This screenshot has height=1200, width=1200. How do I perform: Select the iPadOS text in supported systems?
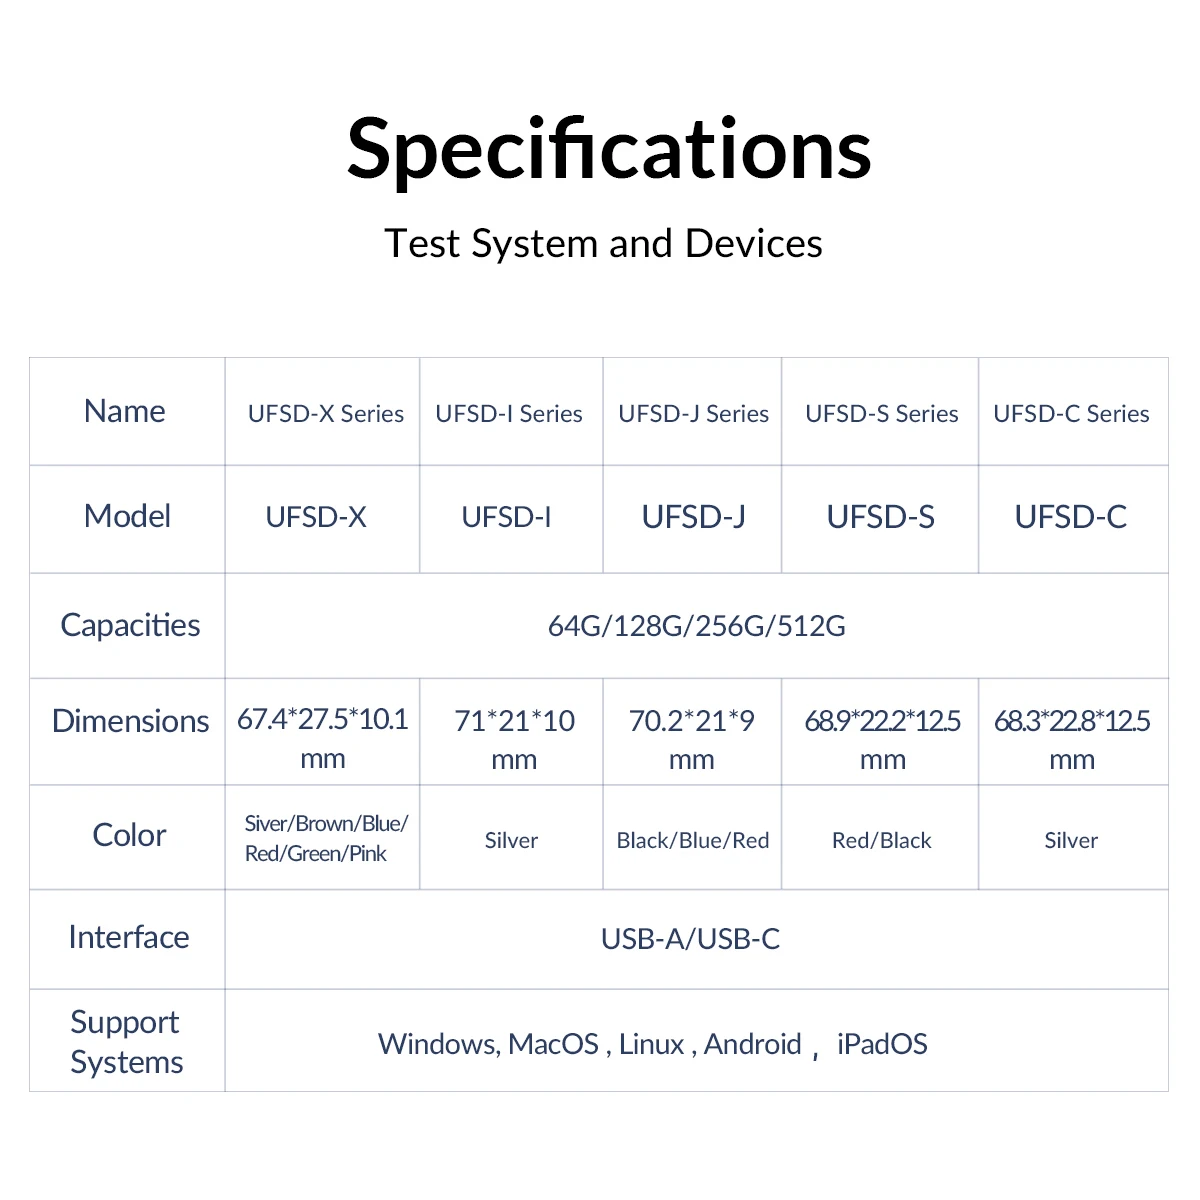coord(882,1044)
